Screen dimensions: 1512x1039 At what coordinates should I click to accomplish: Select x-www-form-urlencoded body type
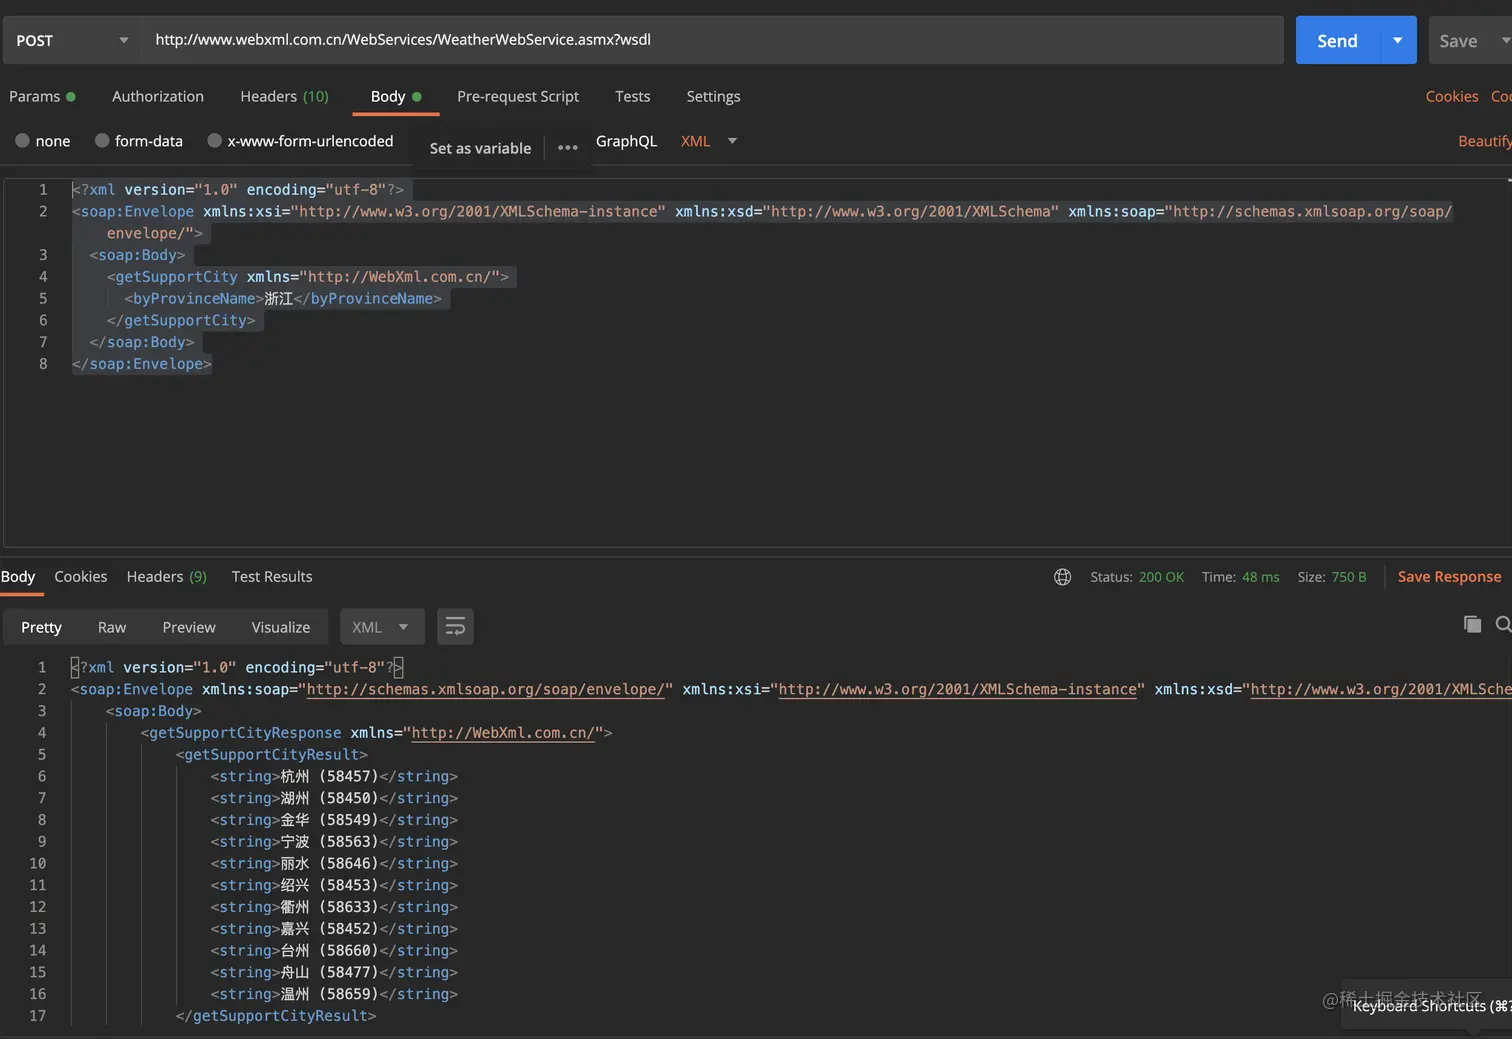point(214,141)
